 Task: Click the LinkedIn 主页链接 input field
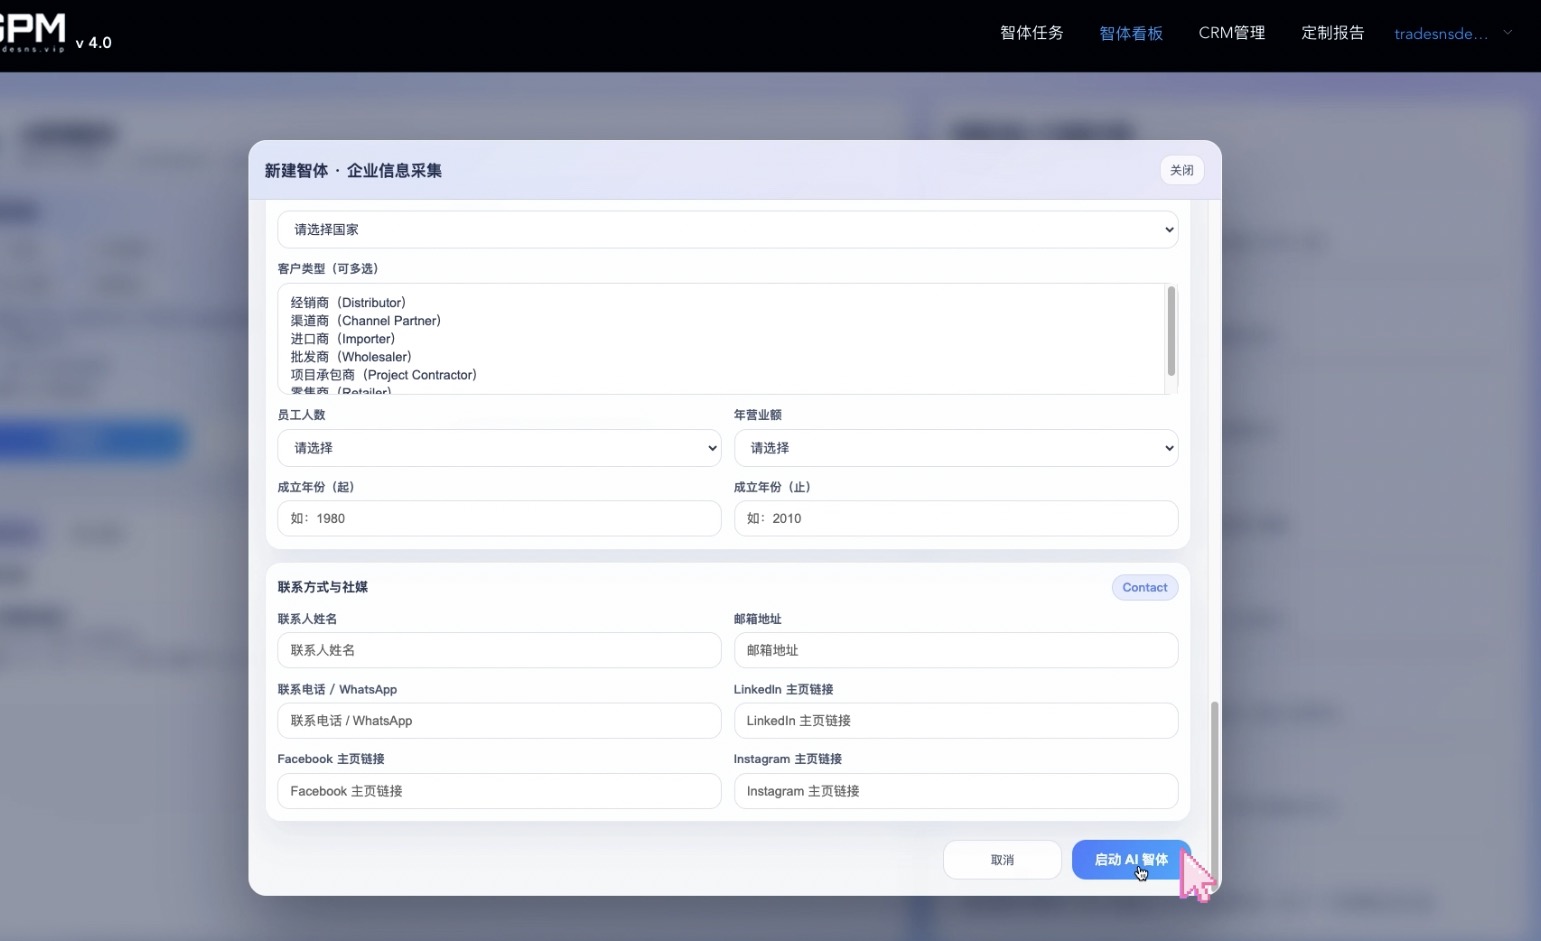(955, 721)
